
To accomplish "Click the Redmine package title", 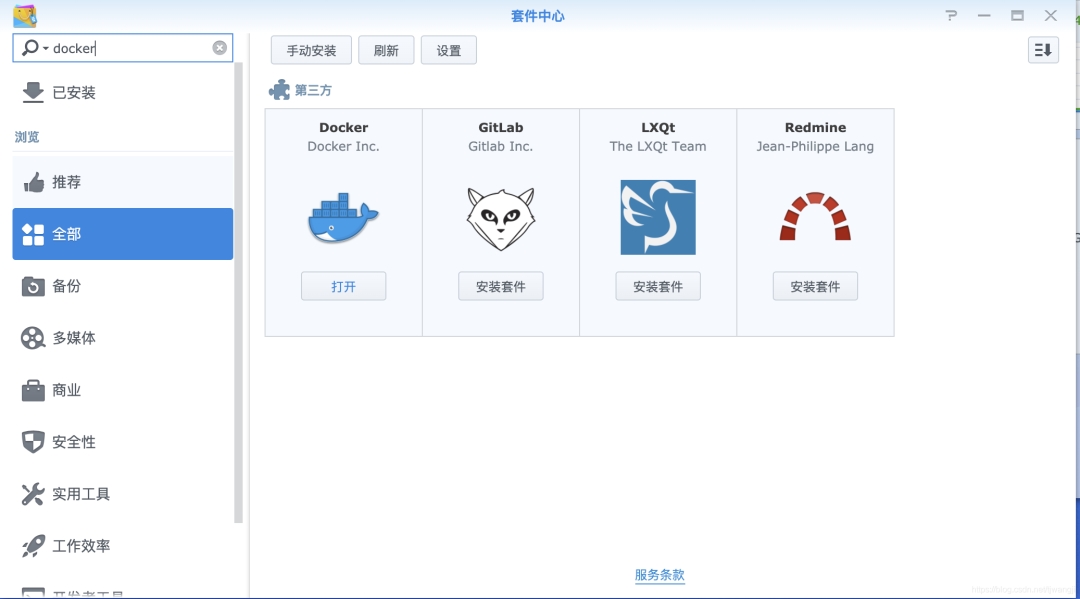I will 816,127.
